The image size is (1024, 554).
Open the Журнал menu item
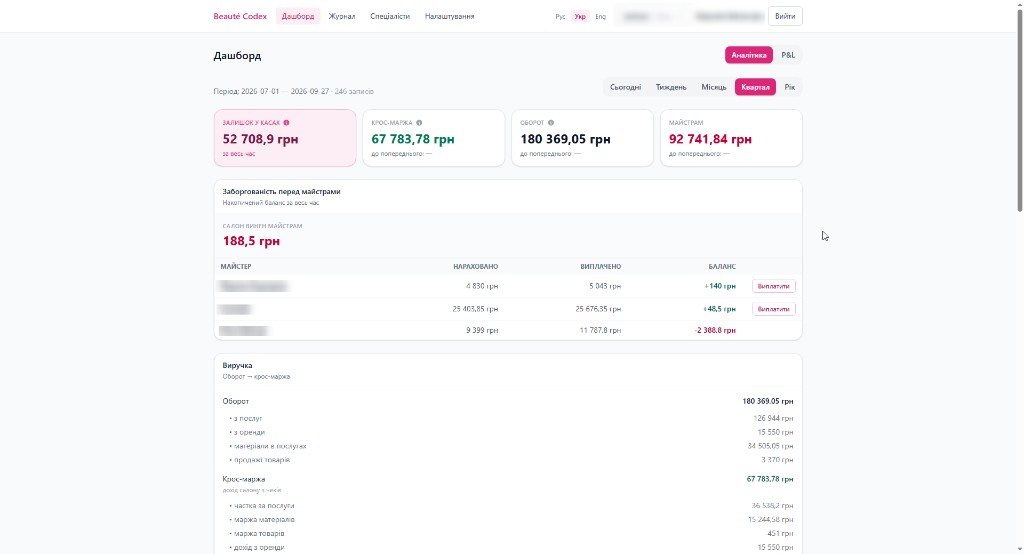(342, 16)
